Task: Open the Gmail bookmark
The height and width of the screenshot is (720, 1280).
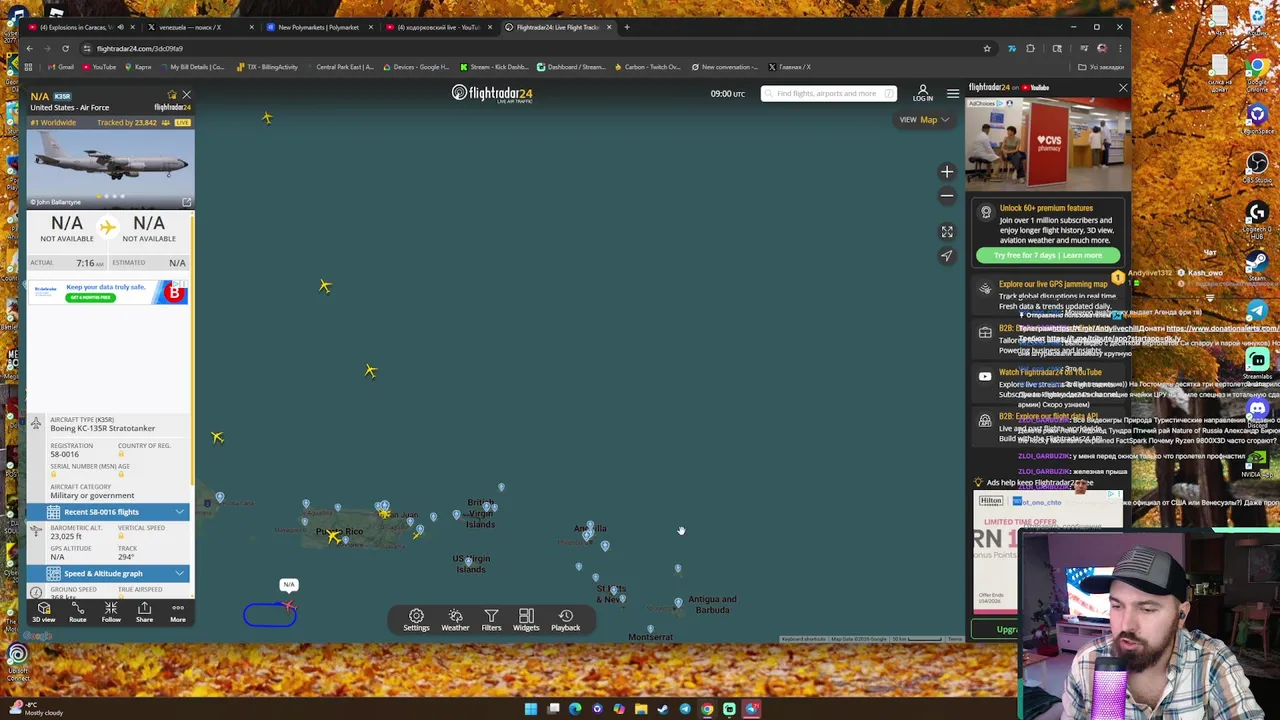Action: (60, 67)
